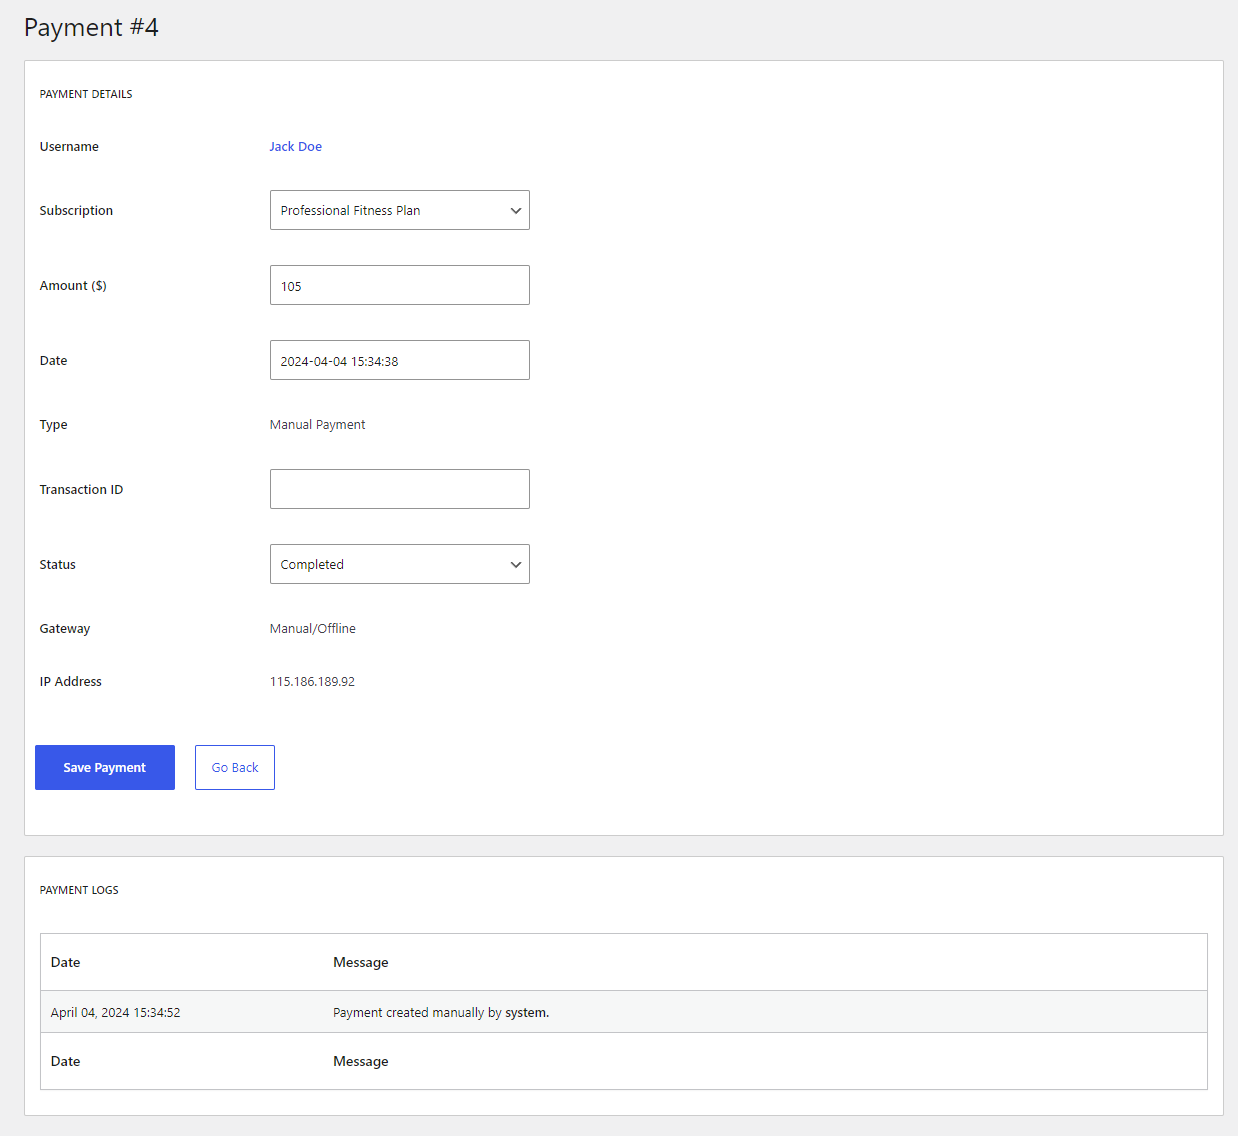
Task: Select log message Payment created manually by system
Action: click(x=441, y=1012)
